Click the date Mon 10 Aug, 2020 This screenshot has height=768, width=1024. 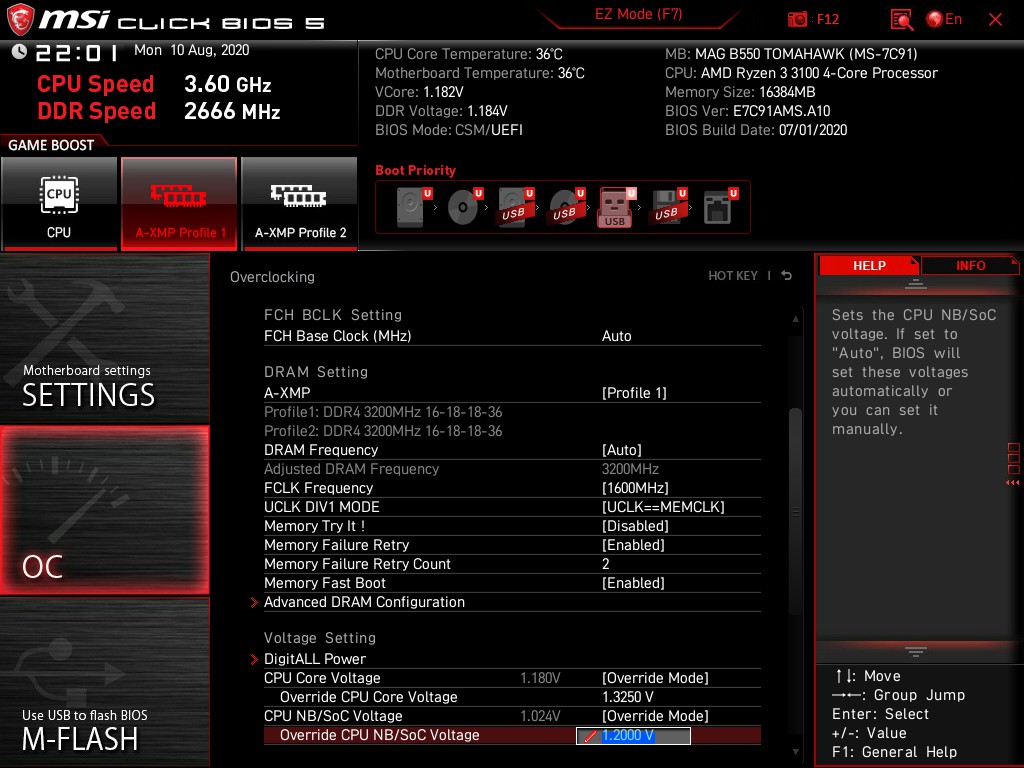coord(191,50)
